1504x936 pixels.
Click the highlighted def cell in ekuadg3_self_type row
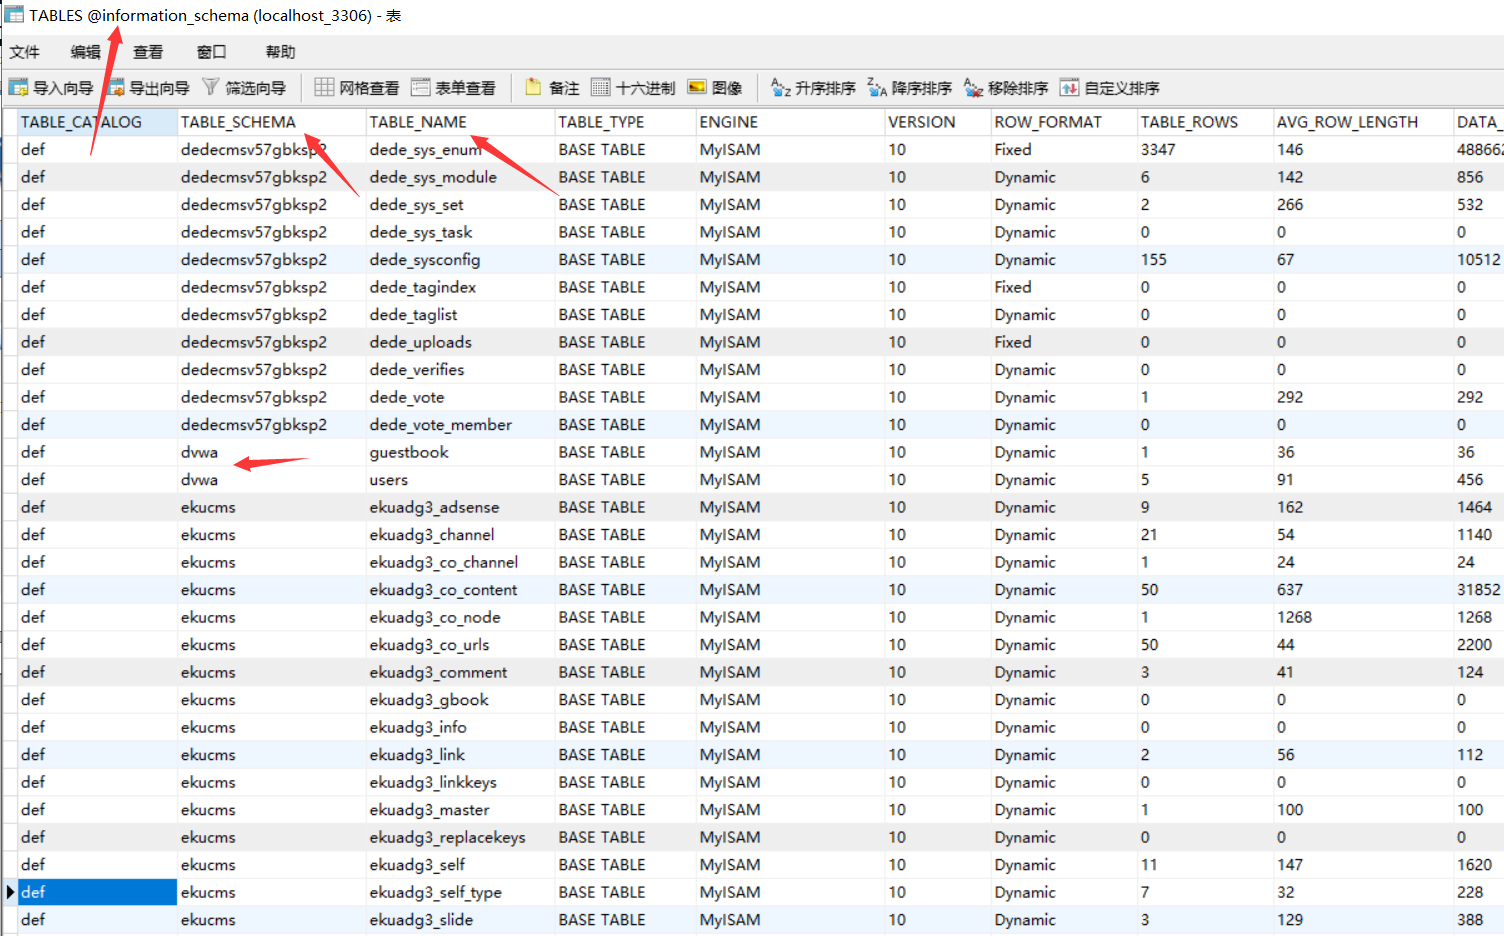pyautogui.click(x=98, y=892)
